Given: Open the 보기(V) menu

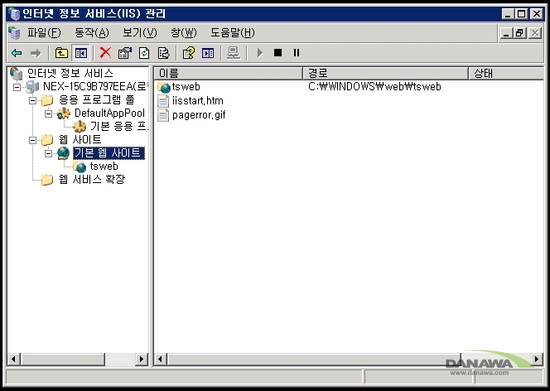Looking at the screenshot, I should coord(140,33).
